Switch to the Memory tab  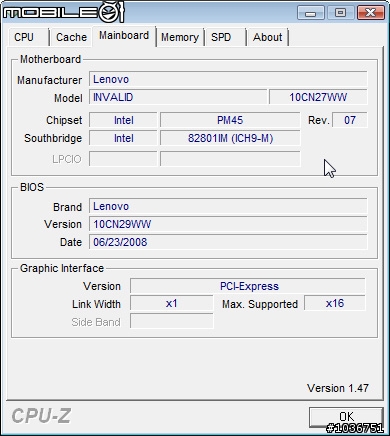pos(180,37)
